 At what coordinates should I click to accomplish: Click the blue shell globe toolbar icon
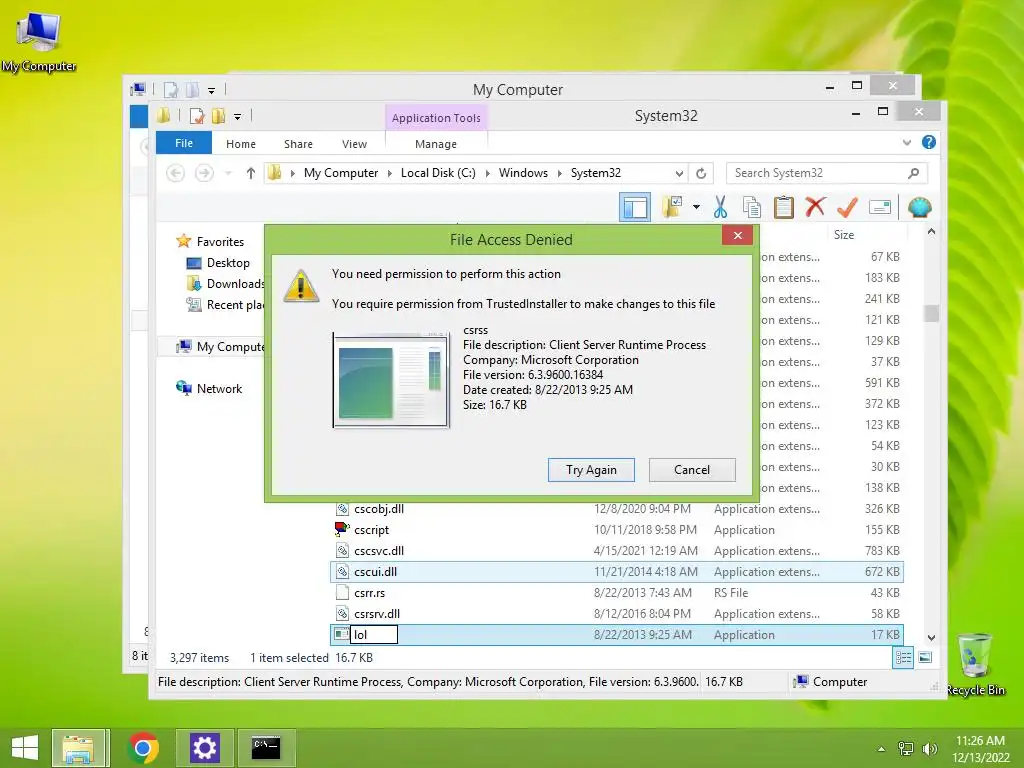pyautogui.click(x=919, y=208)
